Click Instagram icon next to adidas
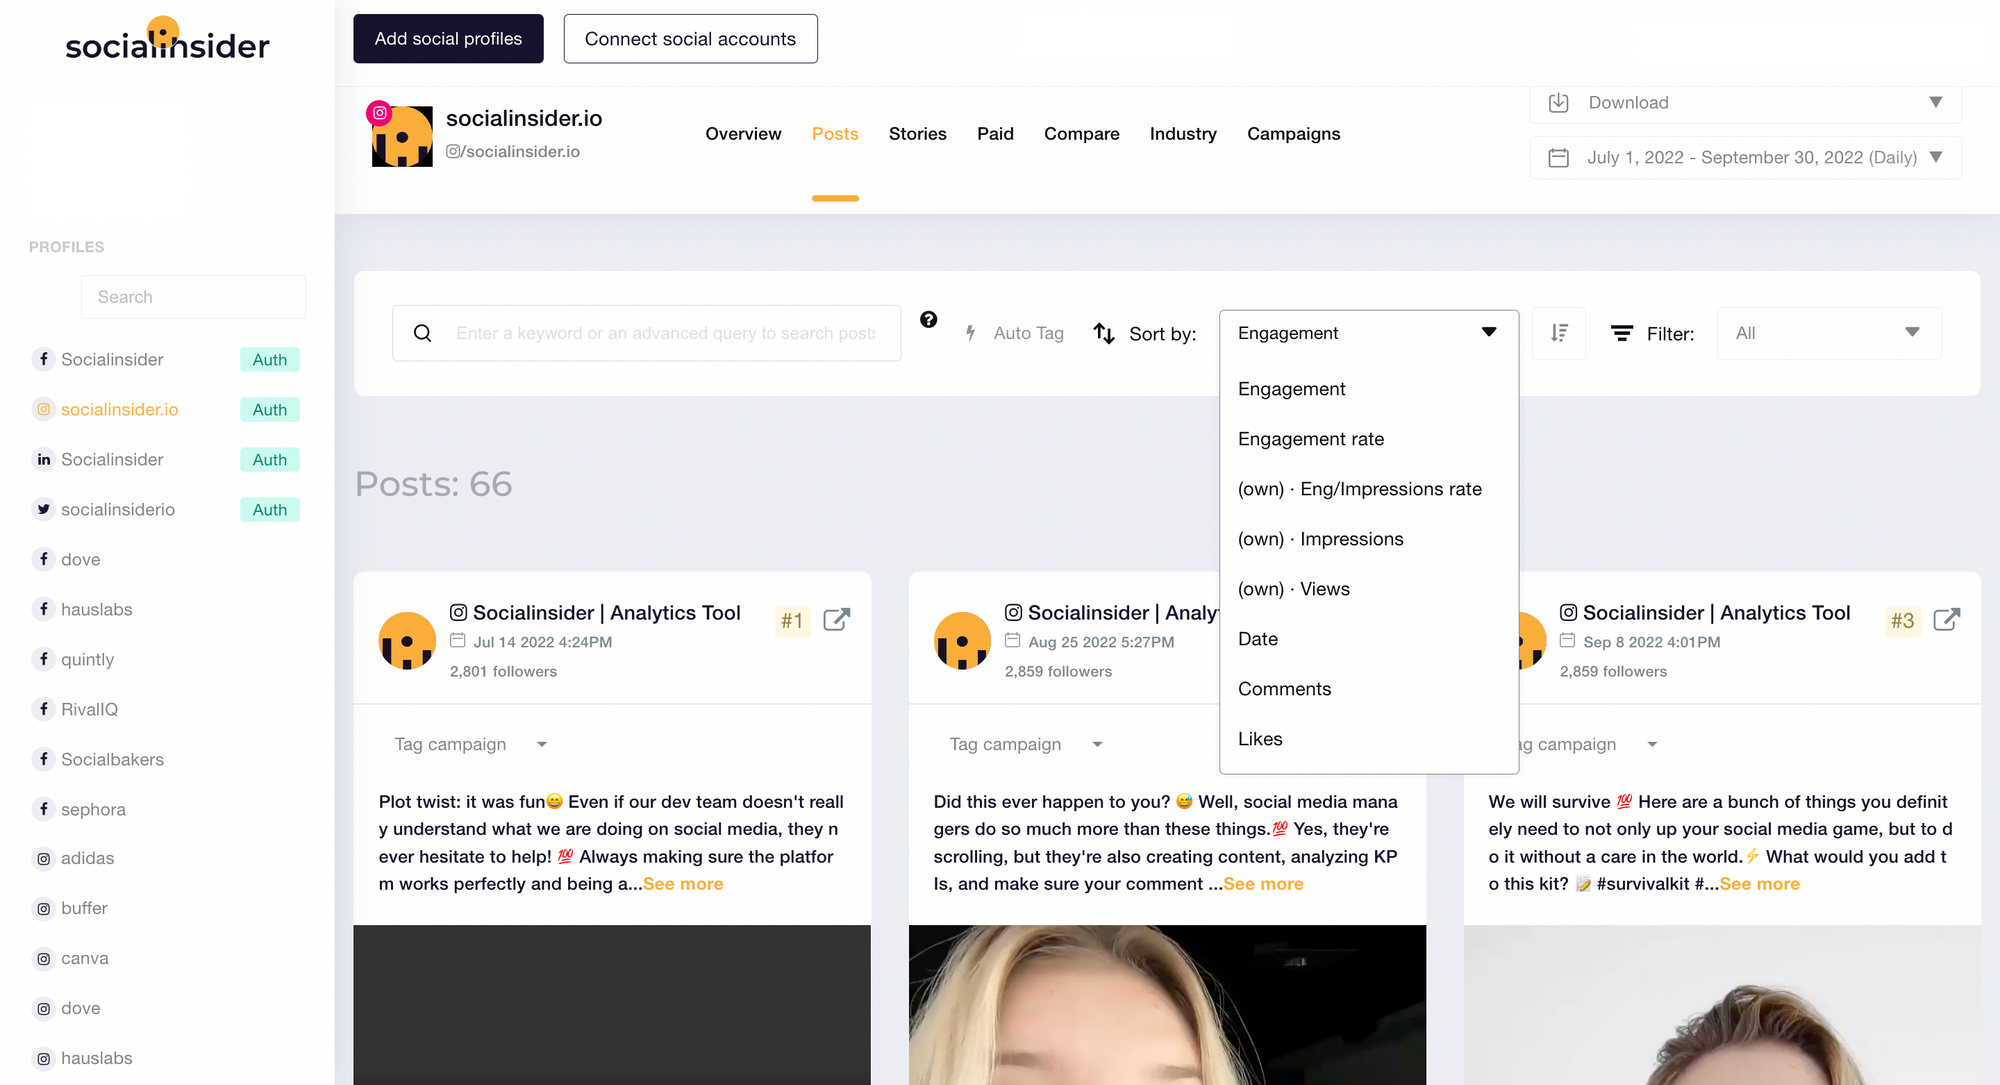This screenshot has height=1085, width=2000. pyautogui.click(x=43, y=858)
